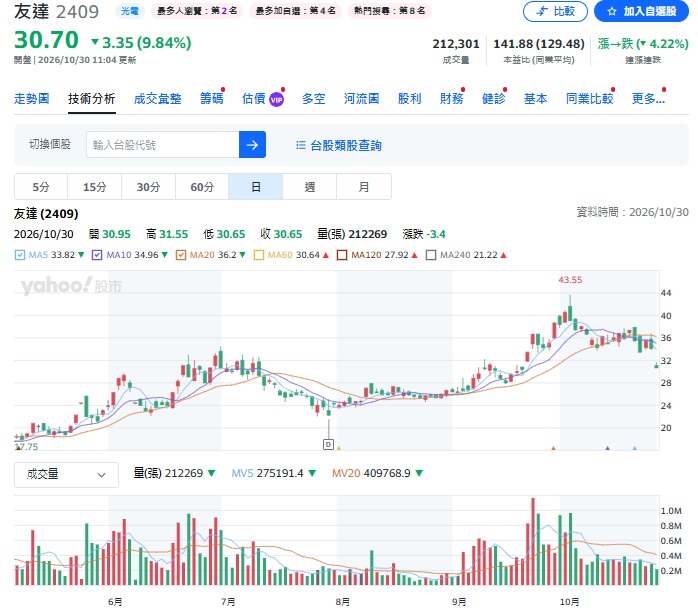Click the blue arrow search submit button

(x=252, y=144)
